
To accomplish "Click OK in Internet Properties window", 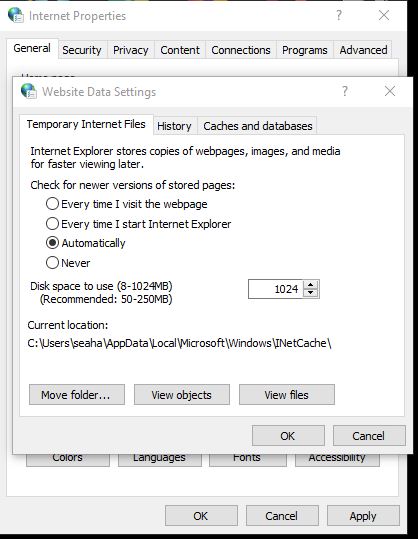I will tap(201, 516).
